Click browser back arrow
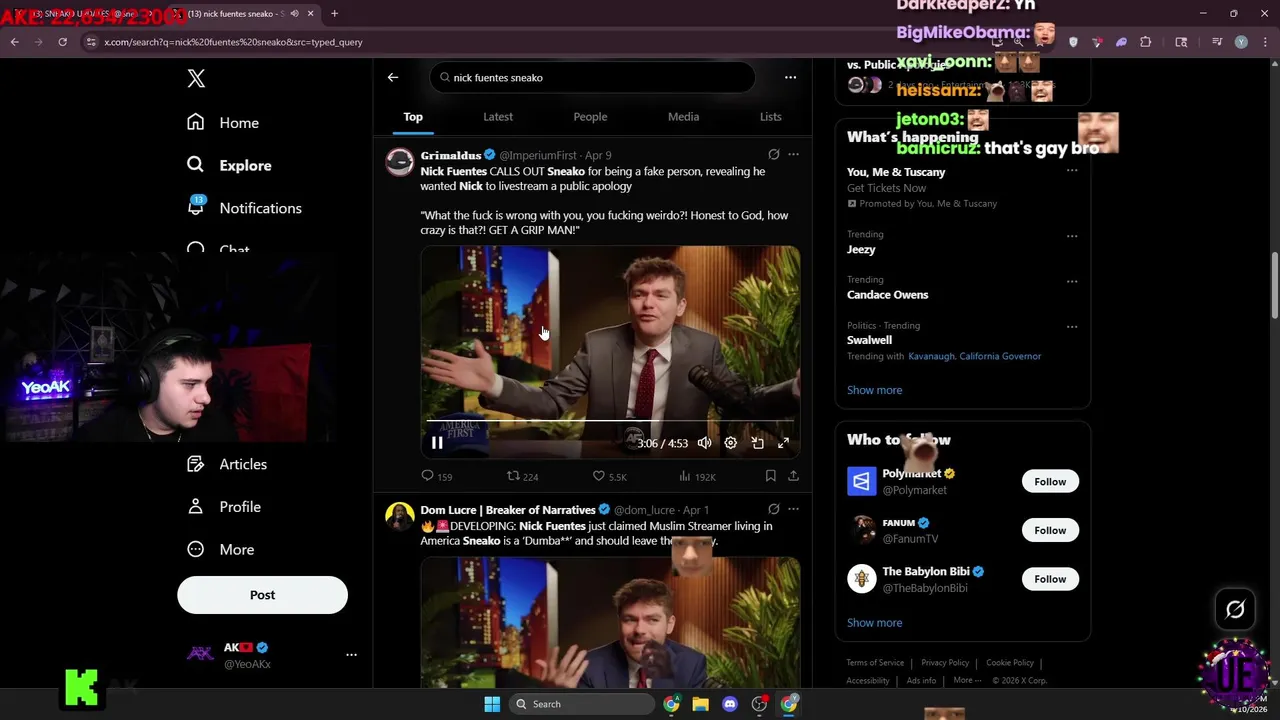Image resolution: width=1280 pixels, height=720 pixels. 14,42
